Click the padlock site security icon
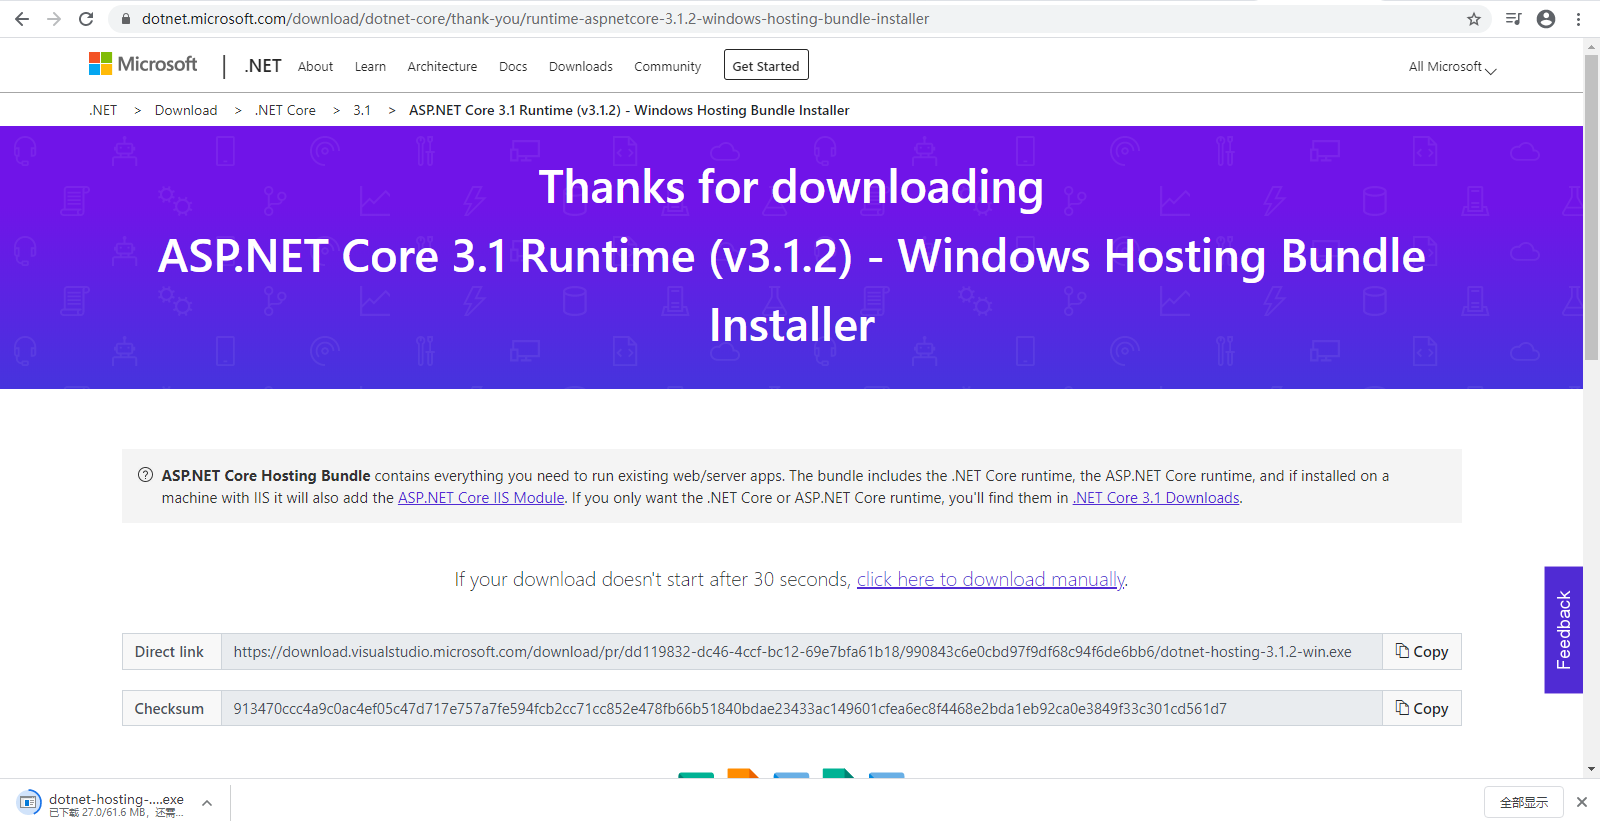 (x=126, y=19)
